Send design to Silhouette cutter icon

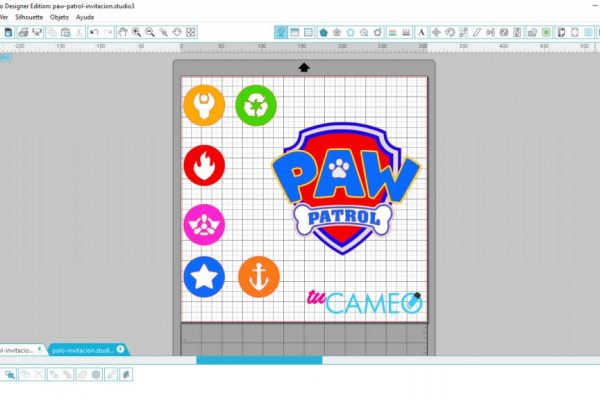coord(37,33)
